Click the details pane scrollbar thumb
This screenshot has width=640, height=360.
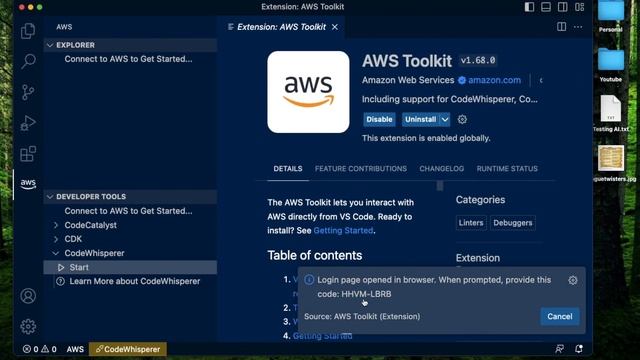tap(440, 186)
